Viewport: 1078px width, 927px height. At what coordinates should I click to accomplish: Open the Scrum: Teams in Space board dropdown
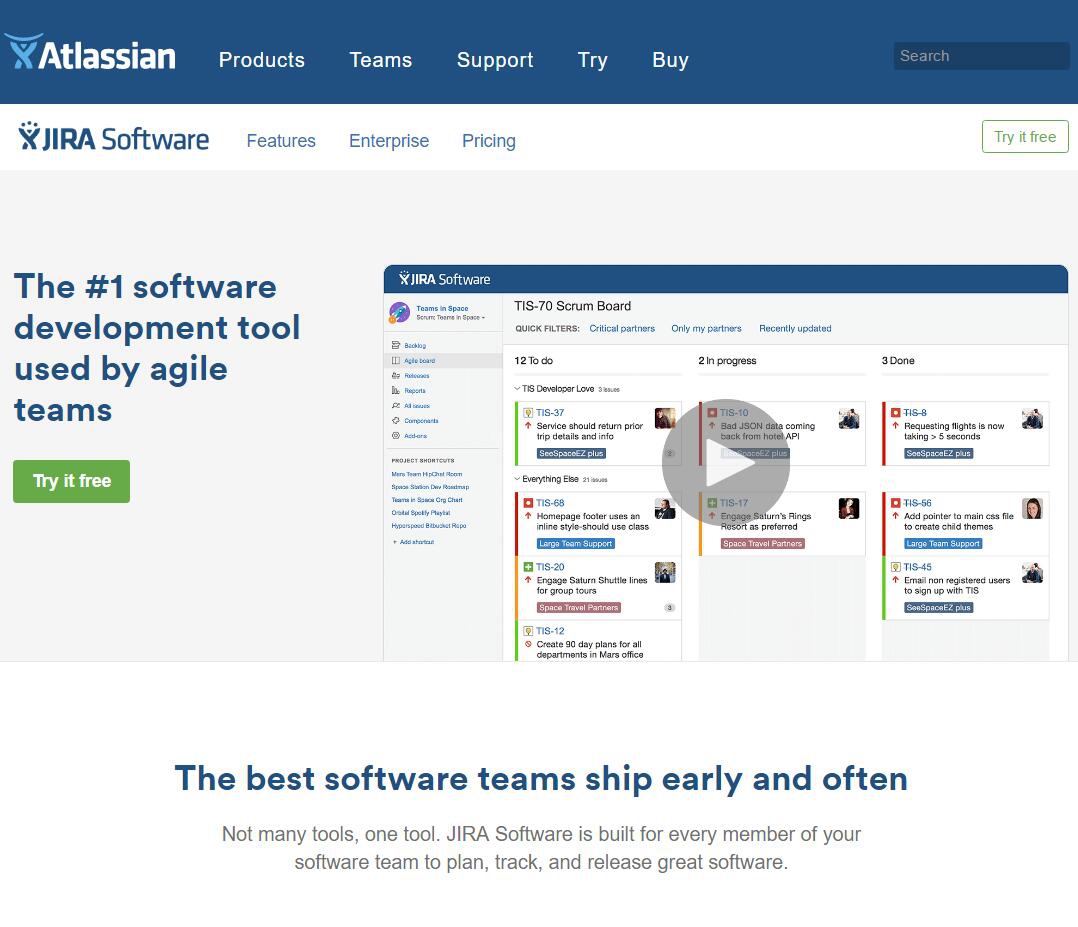coord(450,318)
